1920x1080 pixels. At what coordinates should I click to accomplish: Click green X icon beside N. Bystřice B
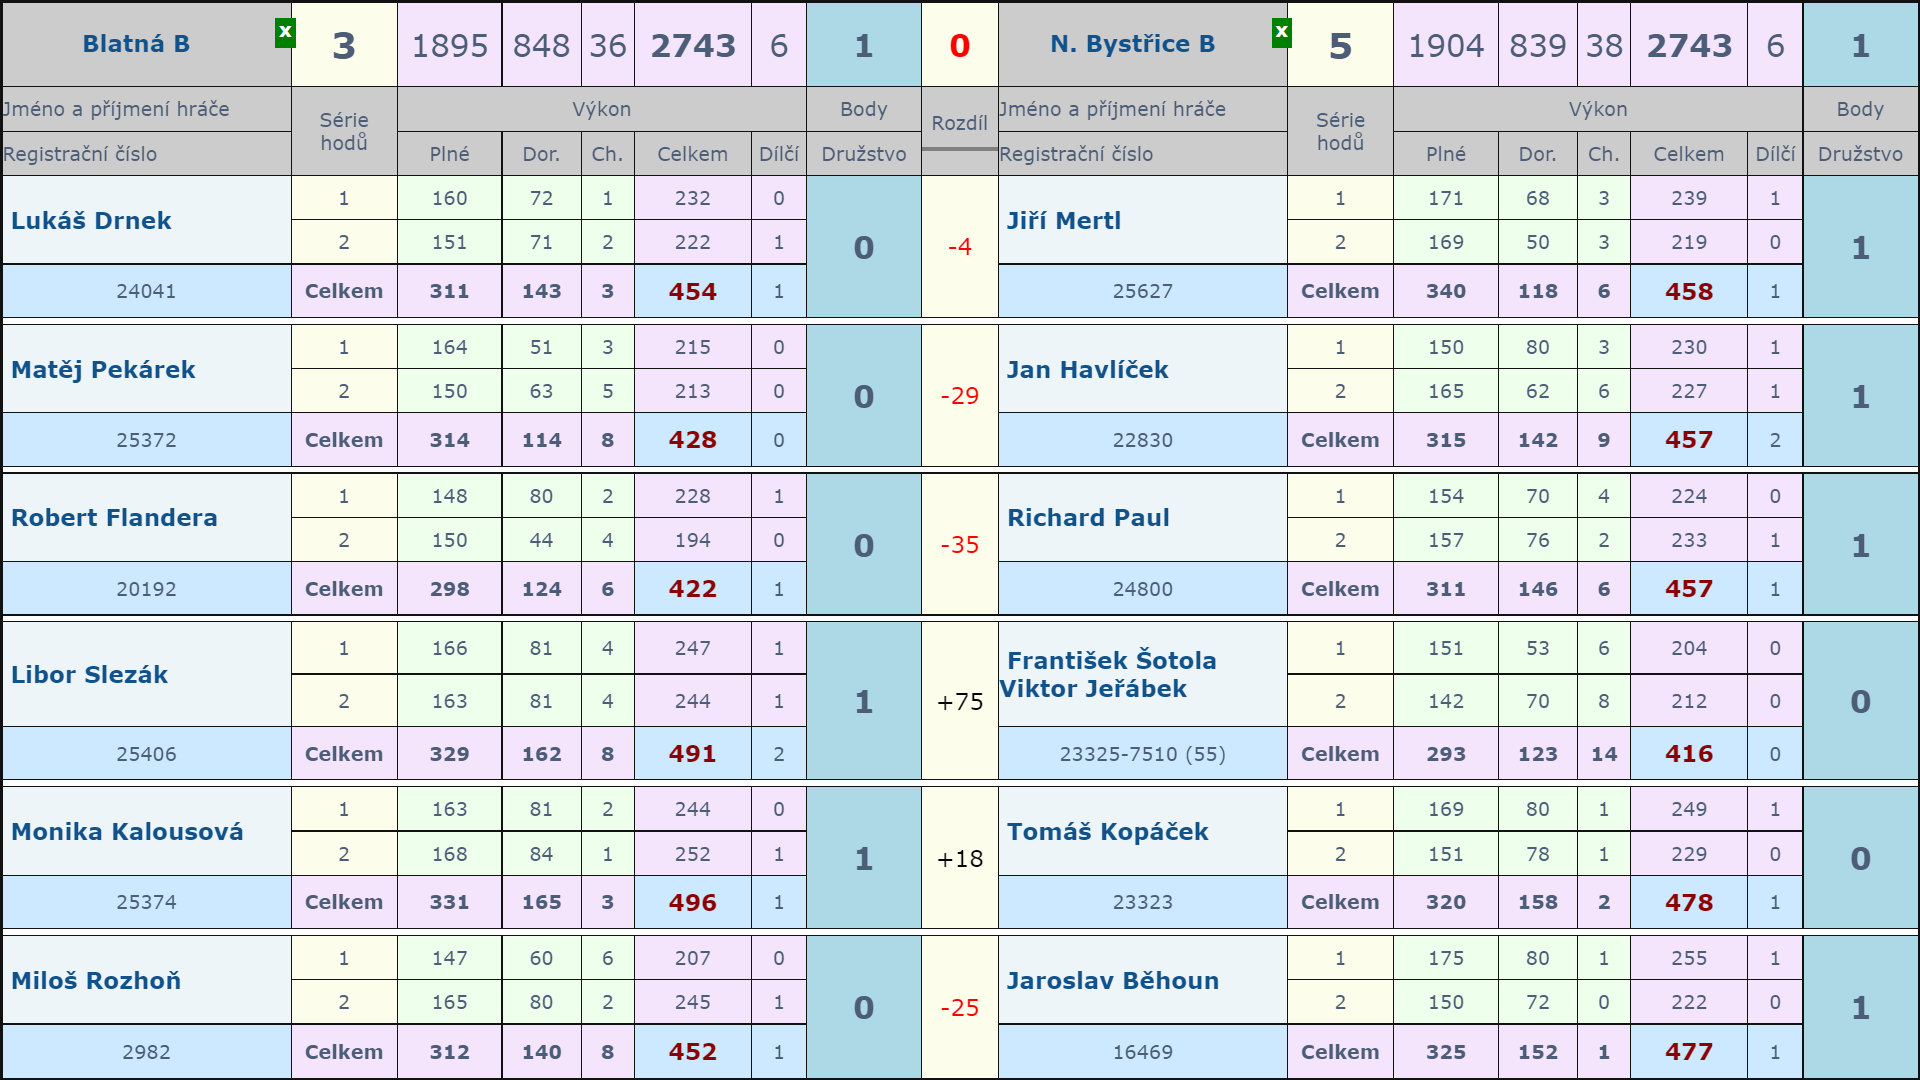point(1281,33)
